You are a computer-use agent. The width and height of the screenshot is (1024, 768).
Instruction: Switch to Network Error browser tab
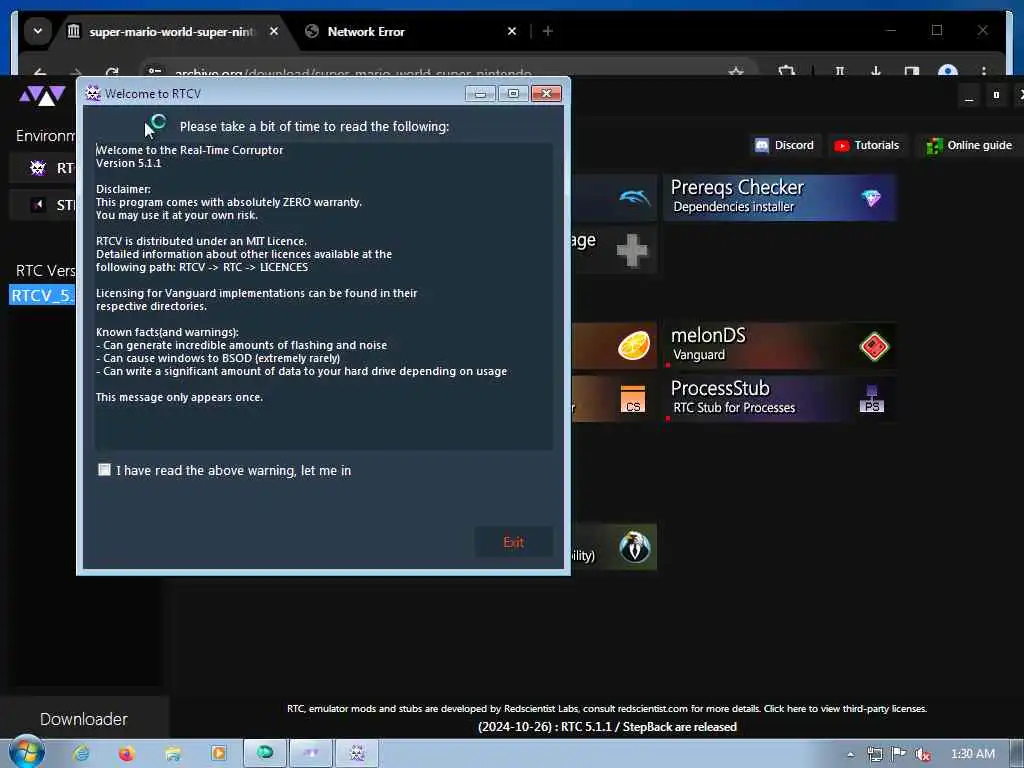click(x=366, y=31)
